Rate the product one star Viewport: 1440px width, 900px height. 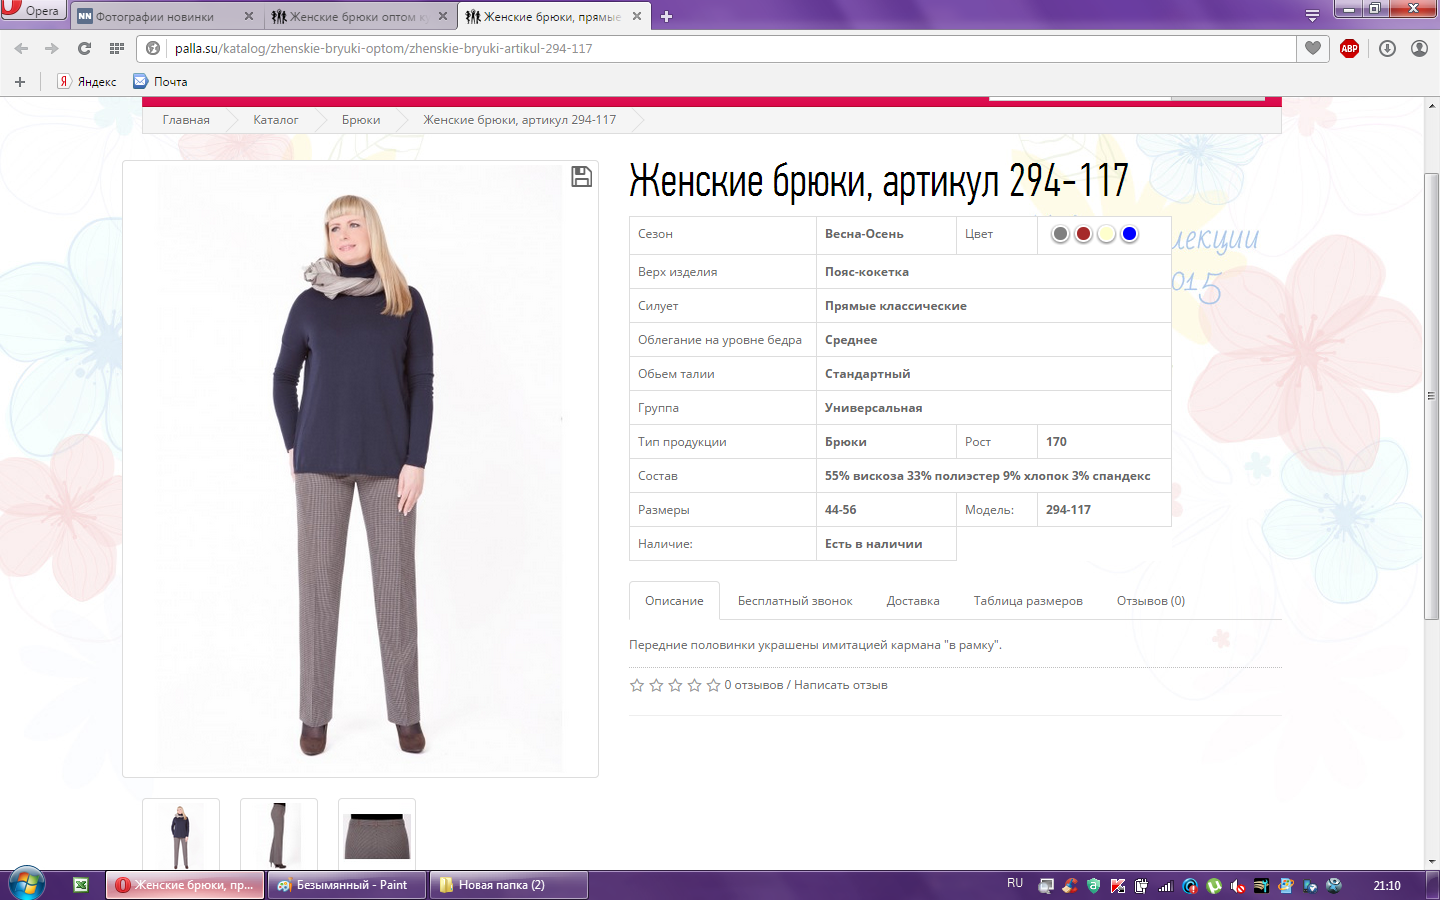pos(637,685)
